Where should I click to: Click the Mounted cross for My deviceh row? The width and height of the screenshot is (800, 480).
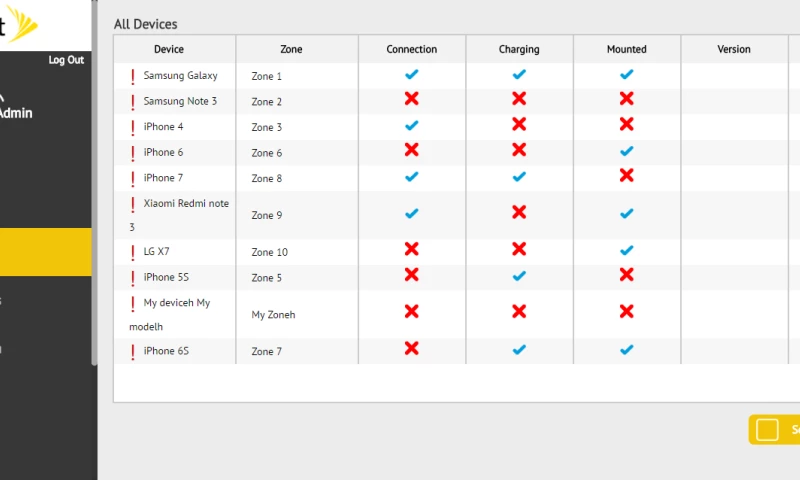(626, 312)
